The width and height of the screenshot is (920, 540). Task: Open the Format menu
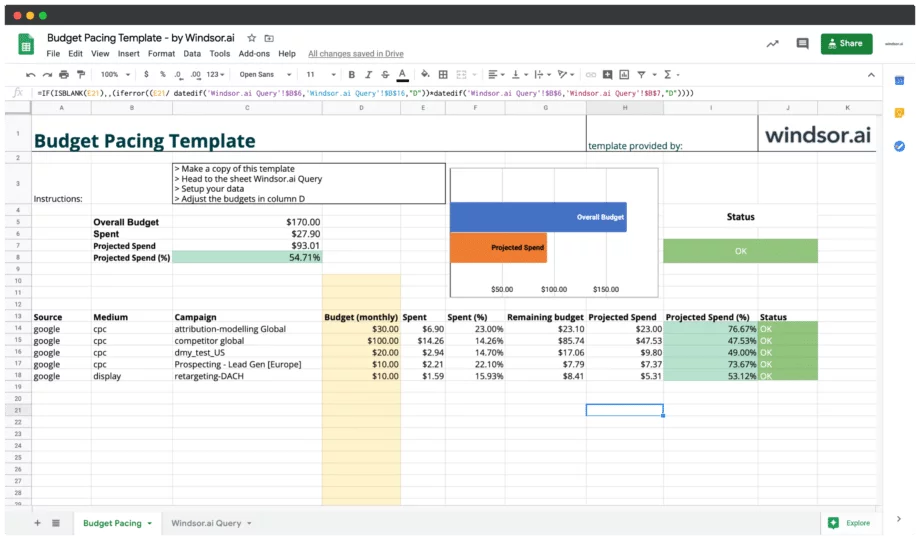click(x=161, y=53)
